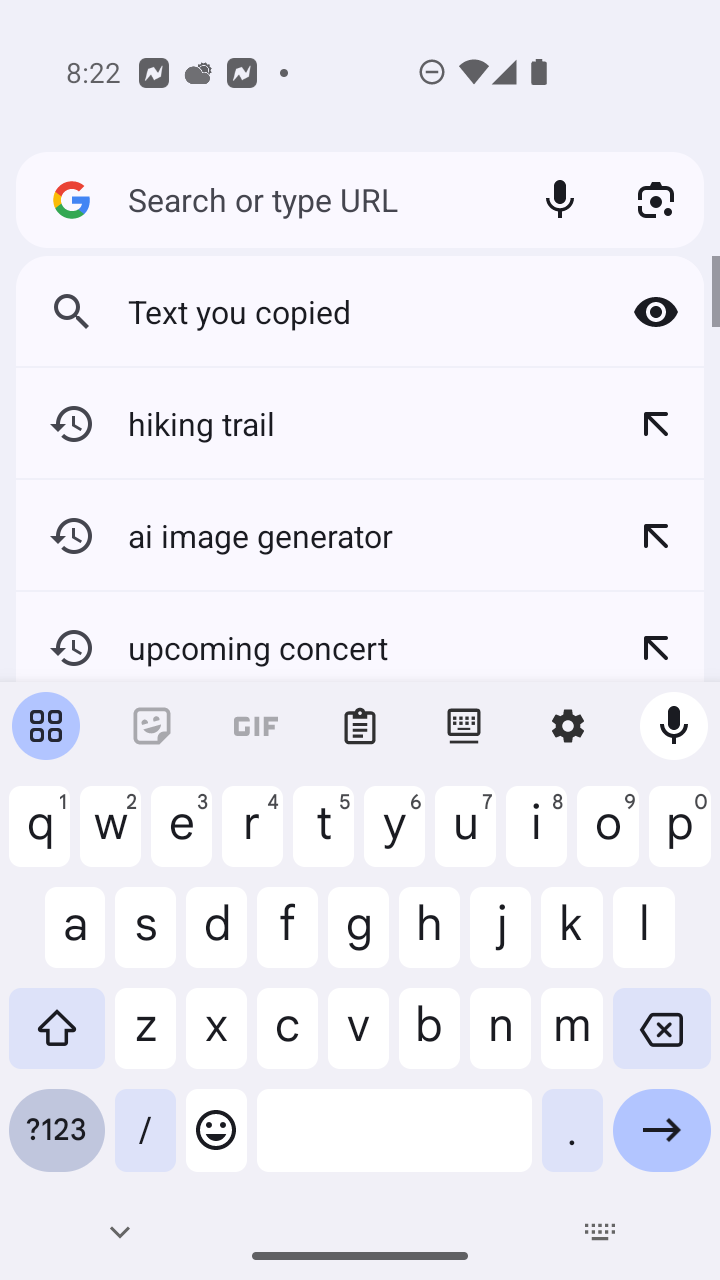The height and width of the screenshot is (1280, 720).
Task: Click the suggestions list scrollbar
Action: click(x=715, y=291)
